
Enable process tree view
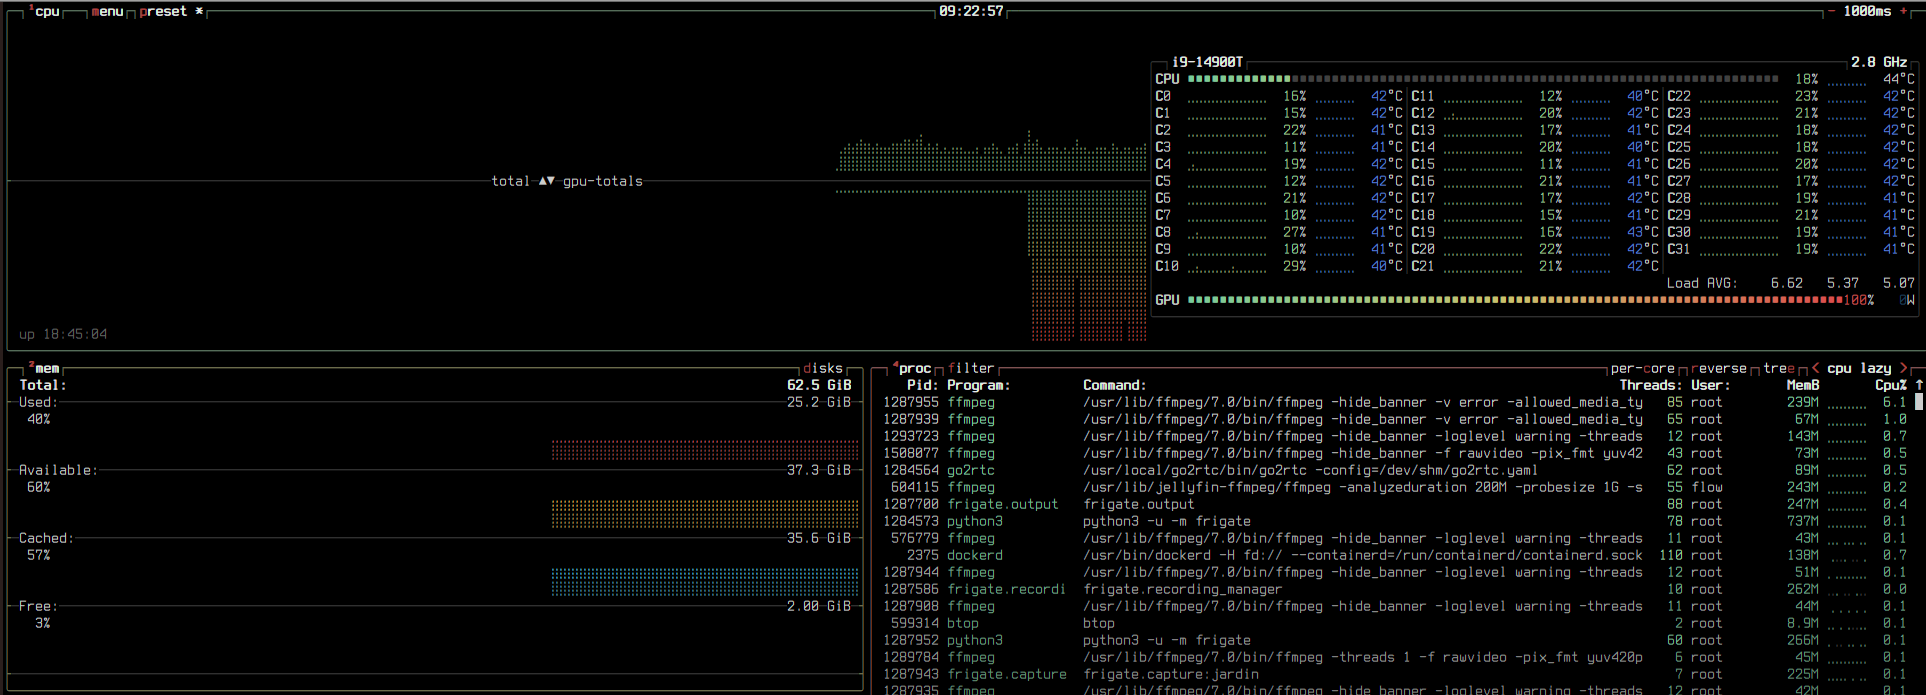click(x=1778, y=368)
